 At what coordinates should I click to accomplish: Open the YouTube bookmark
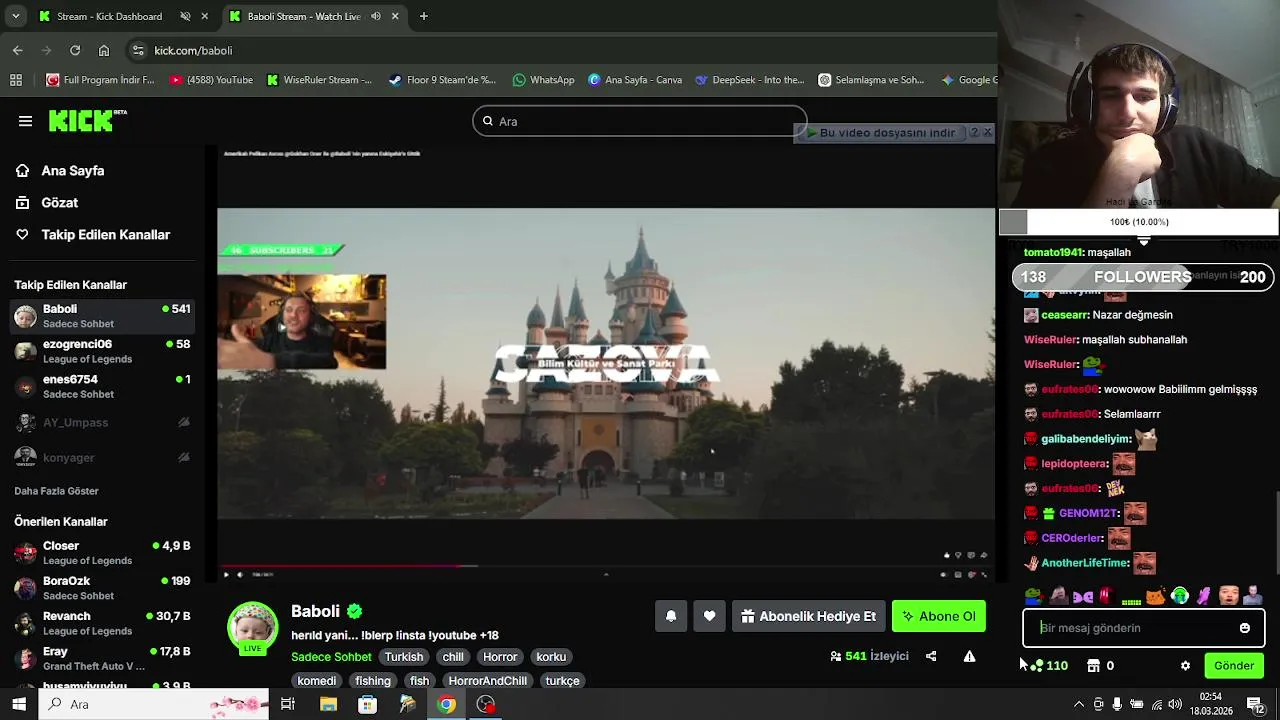coord(211,80)
